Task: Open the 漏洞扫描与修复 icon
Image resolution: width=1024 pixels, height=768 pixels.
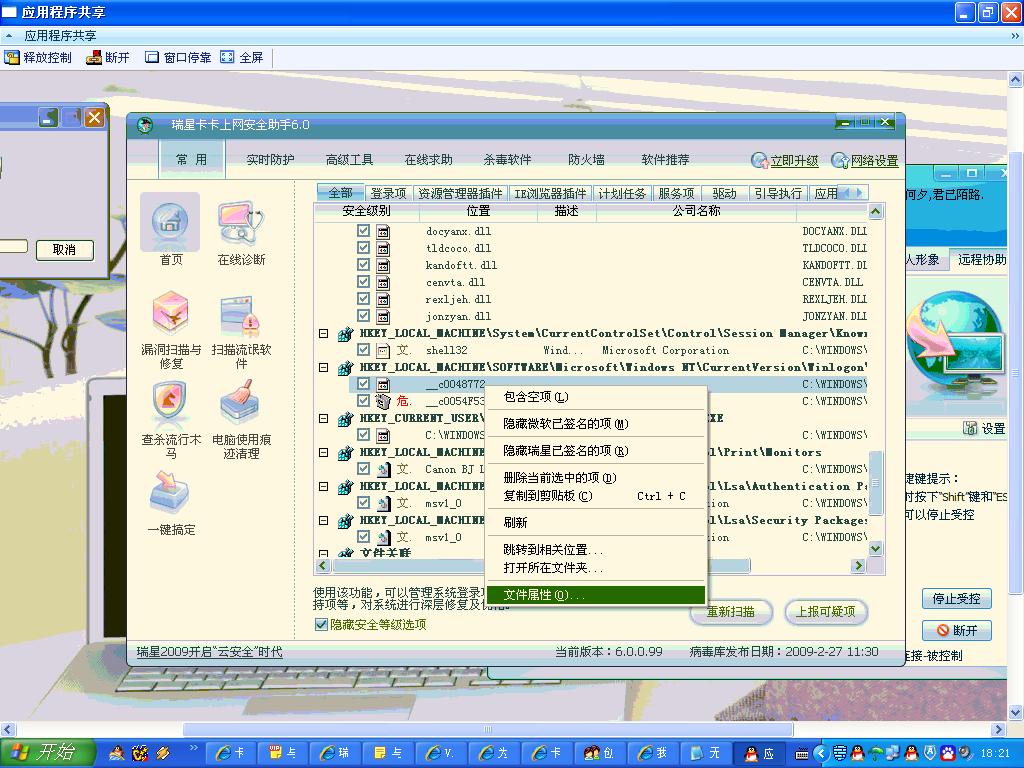Action: (170, 313)
